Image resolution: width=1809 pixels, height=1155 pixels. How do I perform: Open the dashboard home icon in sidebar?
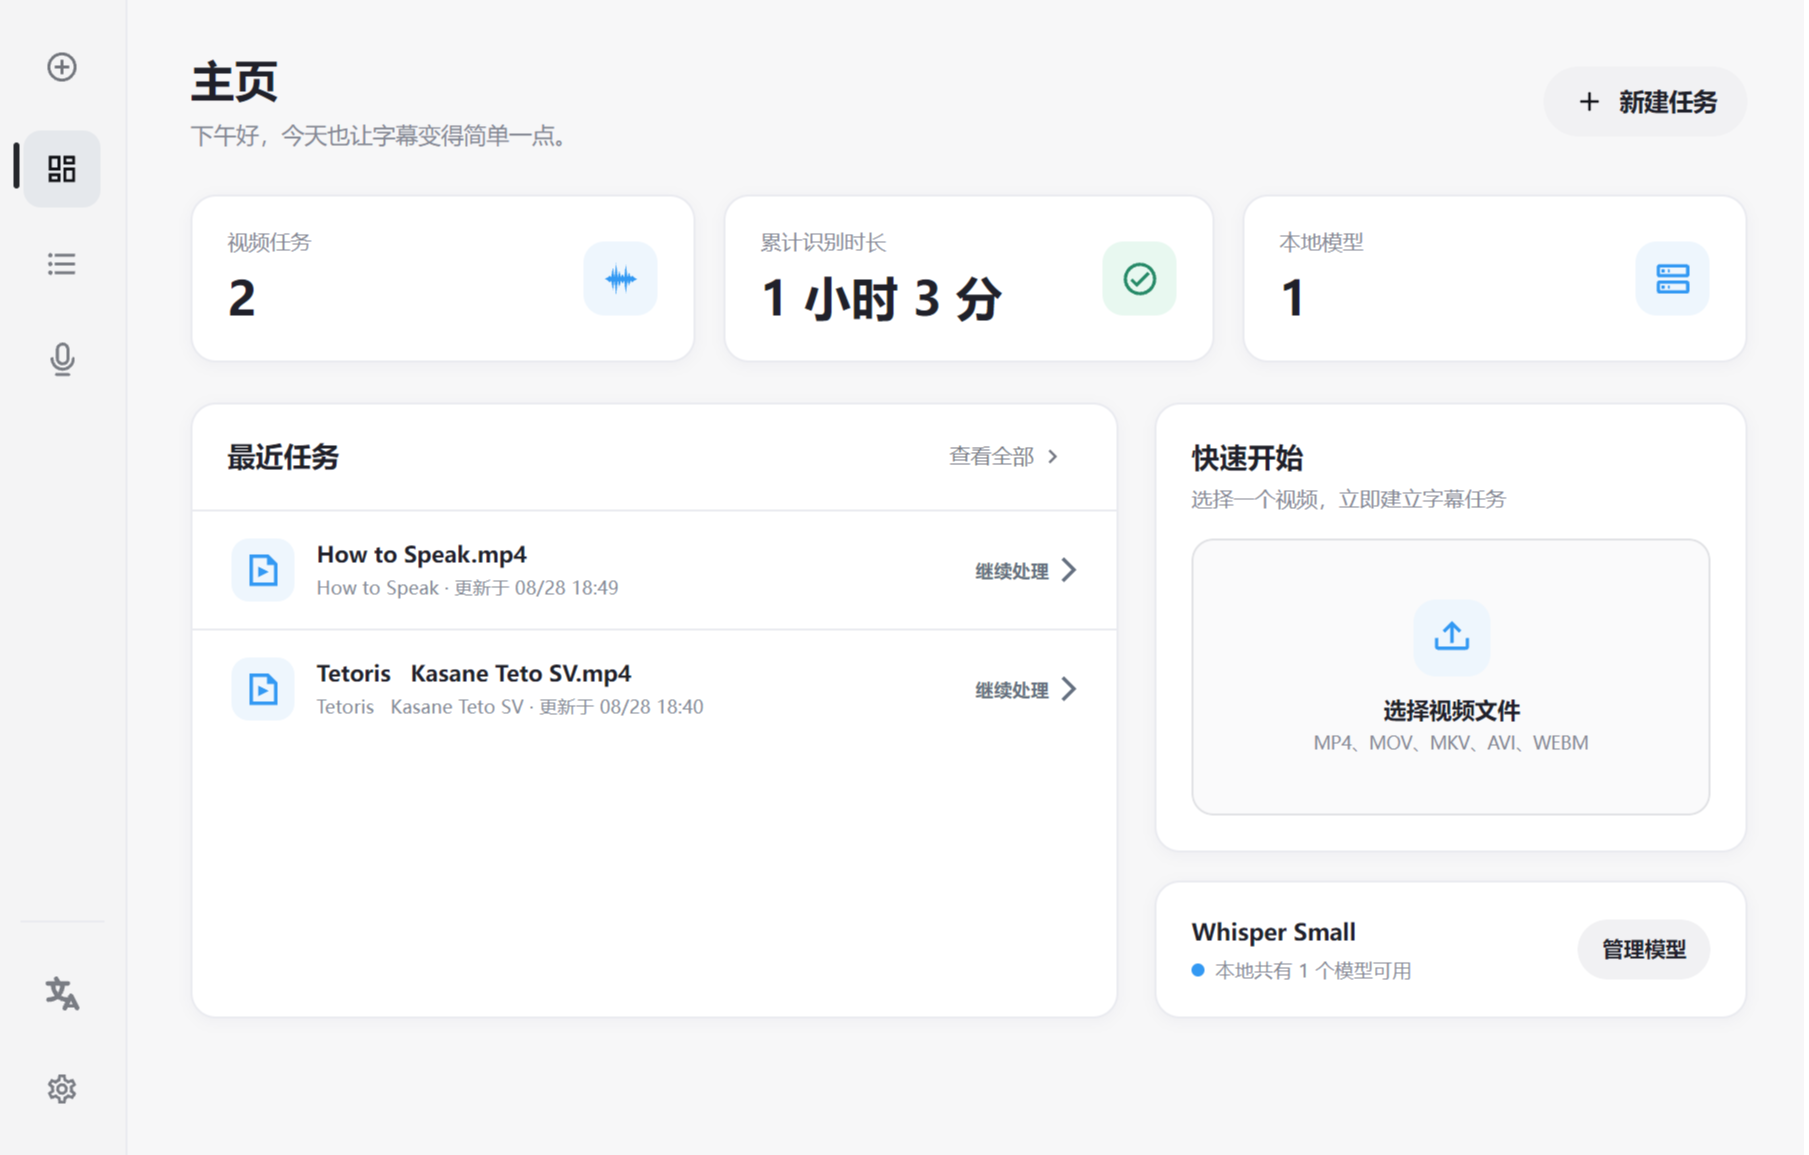click(x=62, y=169)
